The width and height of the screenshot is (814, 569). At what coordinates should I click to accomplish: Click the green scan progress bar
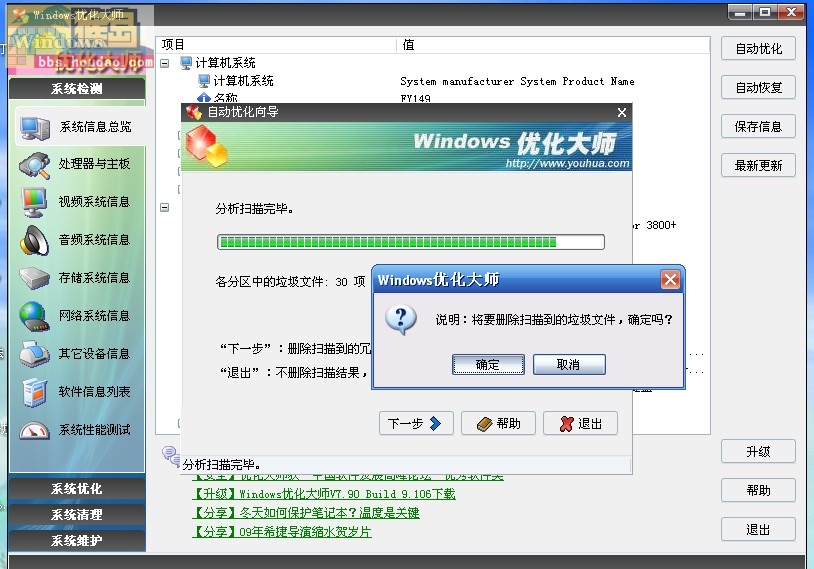pyautogui.click(x=411, y=242)
